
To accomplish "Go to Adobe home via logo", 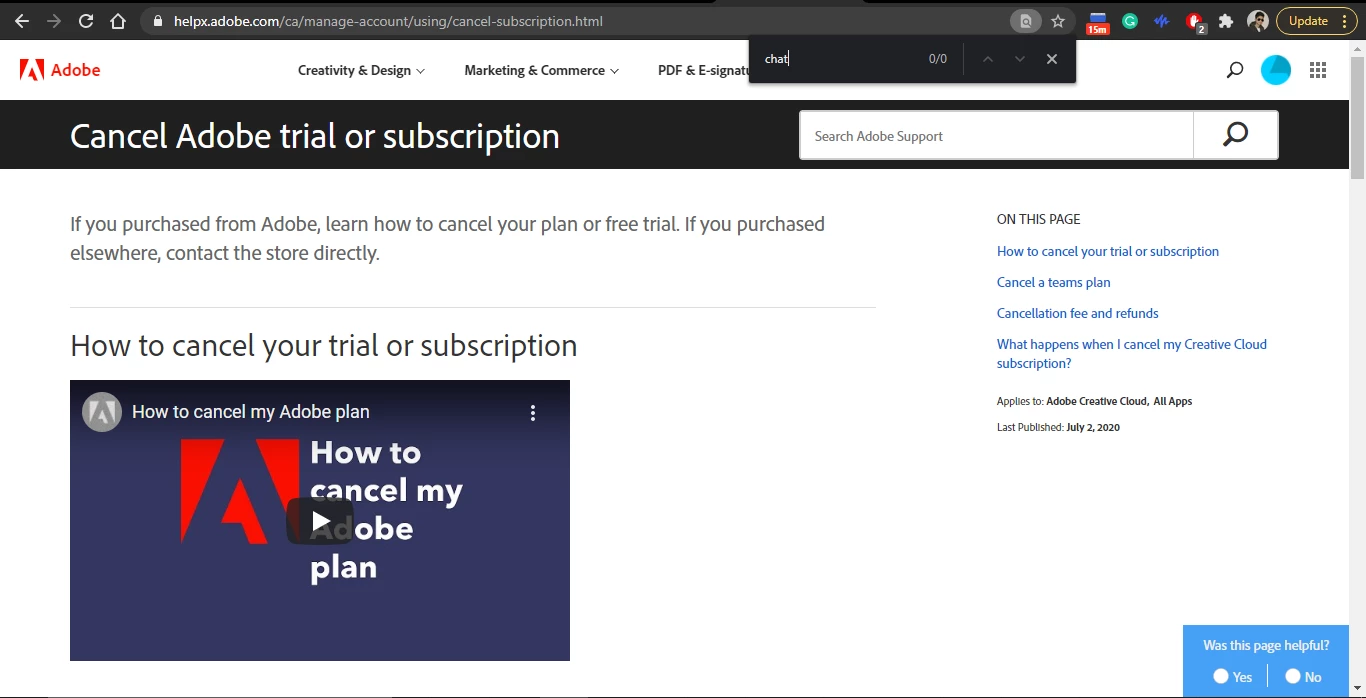I will (60, 70).
